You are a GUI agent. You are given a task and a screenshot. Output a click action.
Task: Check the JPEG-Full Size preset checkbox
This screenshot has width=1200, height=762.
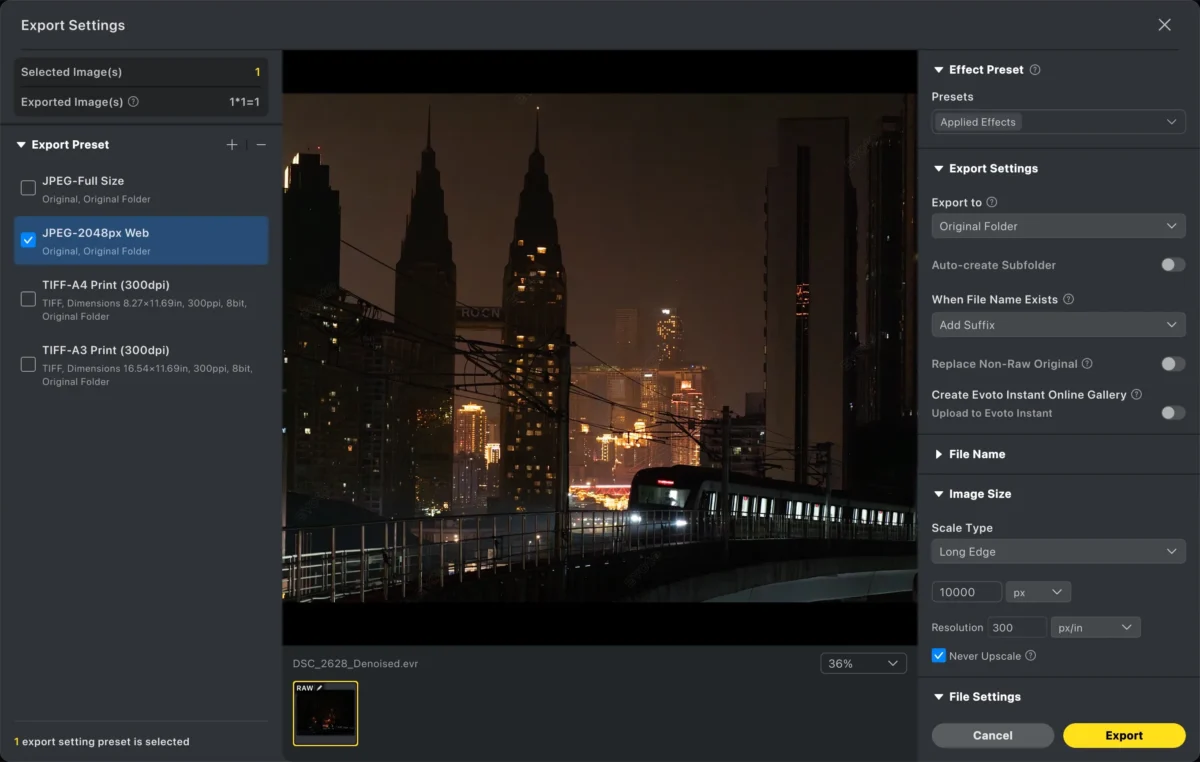[x=28, y=188]
